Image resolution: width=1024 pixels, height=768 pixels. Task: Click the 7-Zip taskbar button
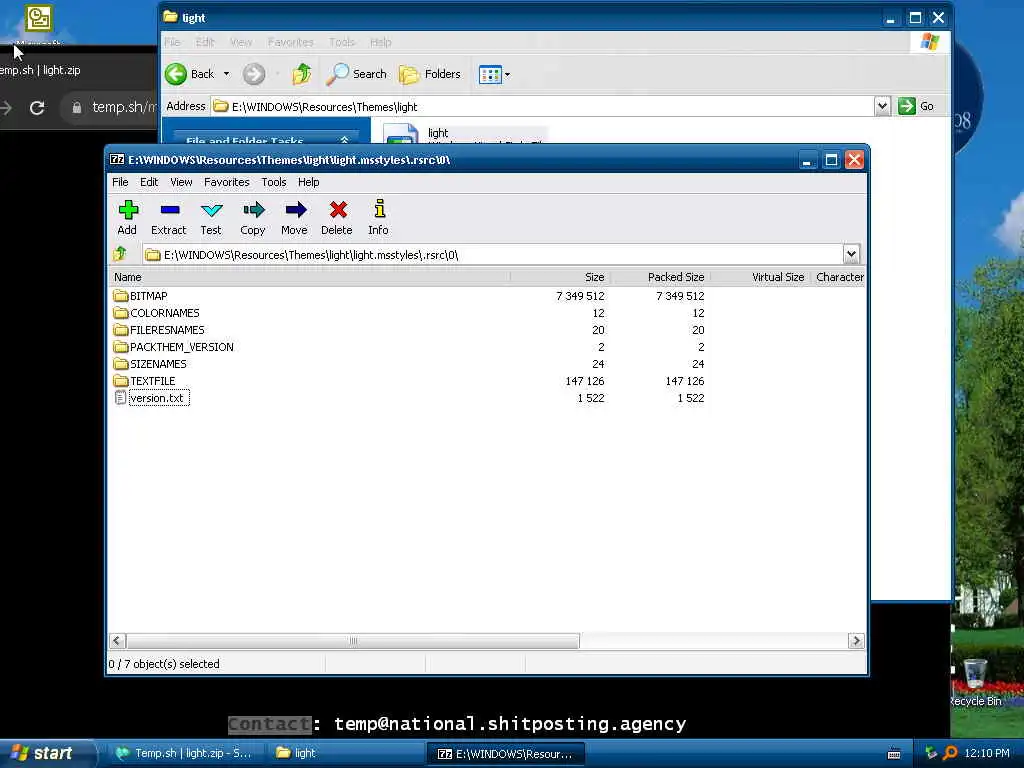[505, 753]
